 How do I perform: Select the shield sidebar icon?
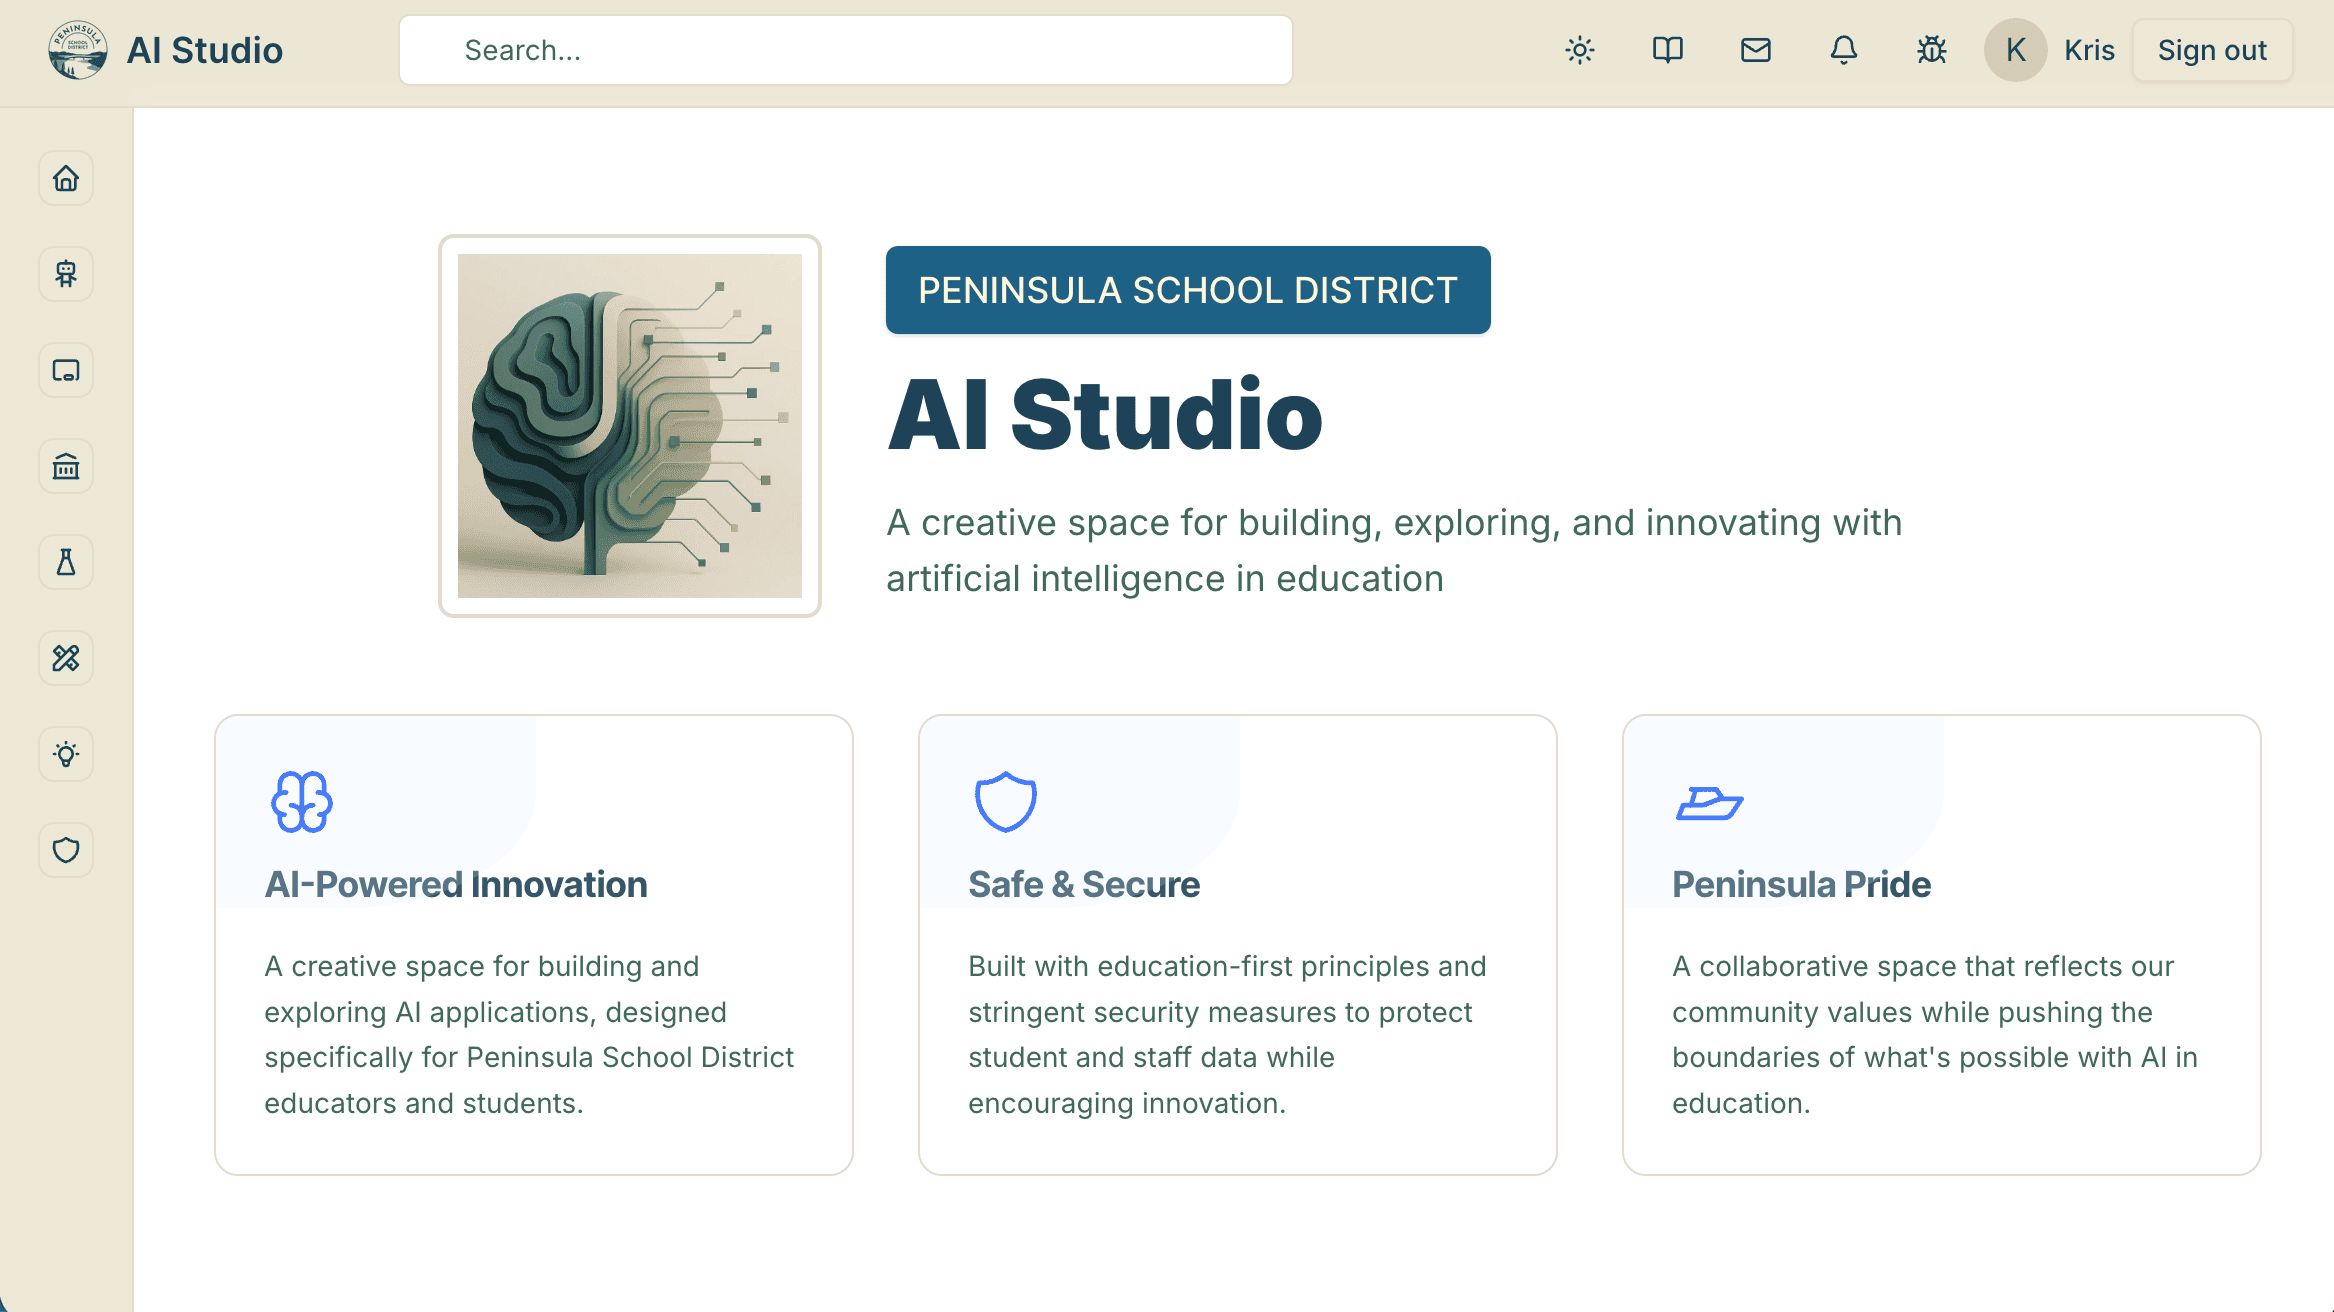[x=66, y=851]
